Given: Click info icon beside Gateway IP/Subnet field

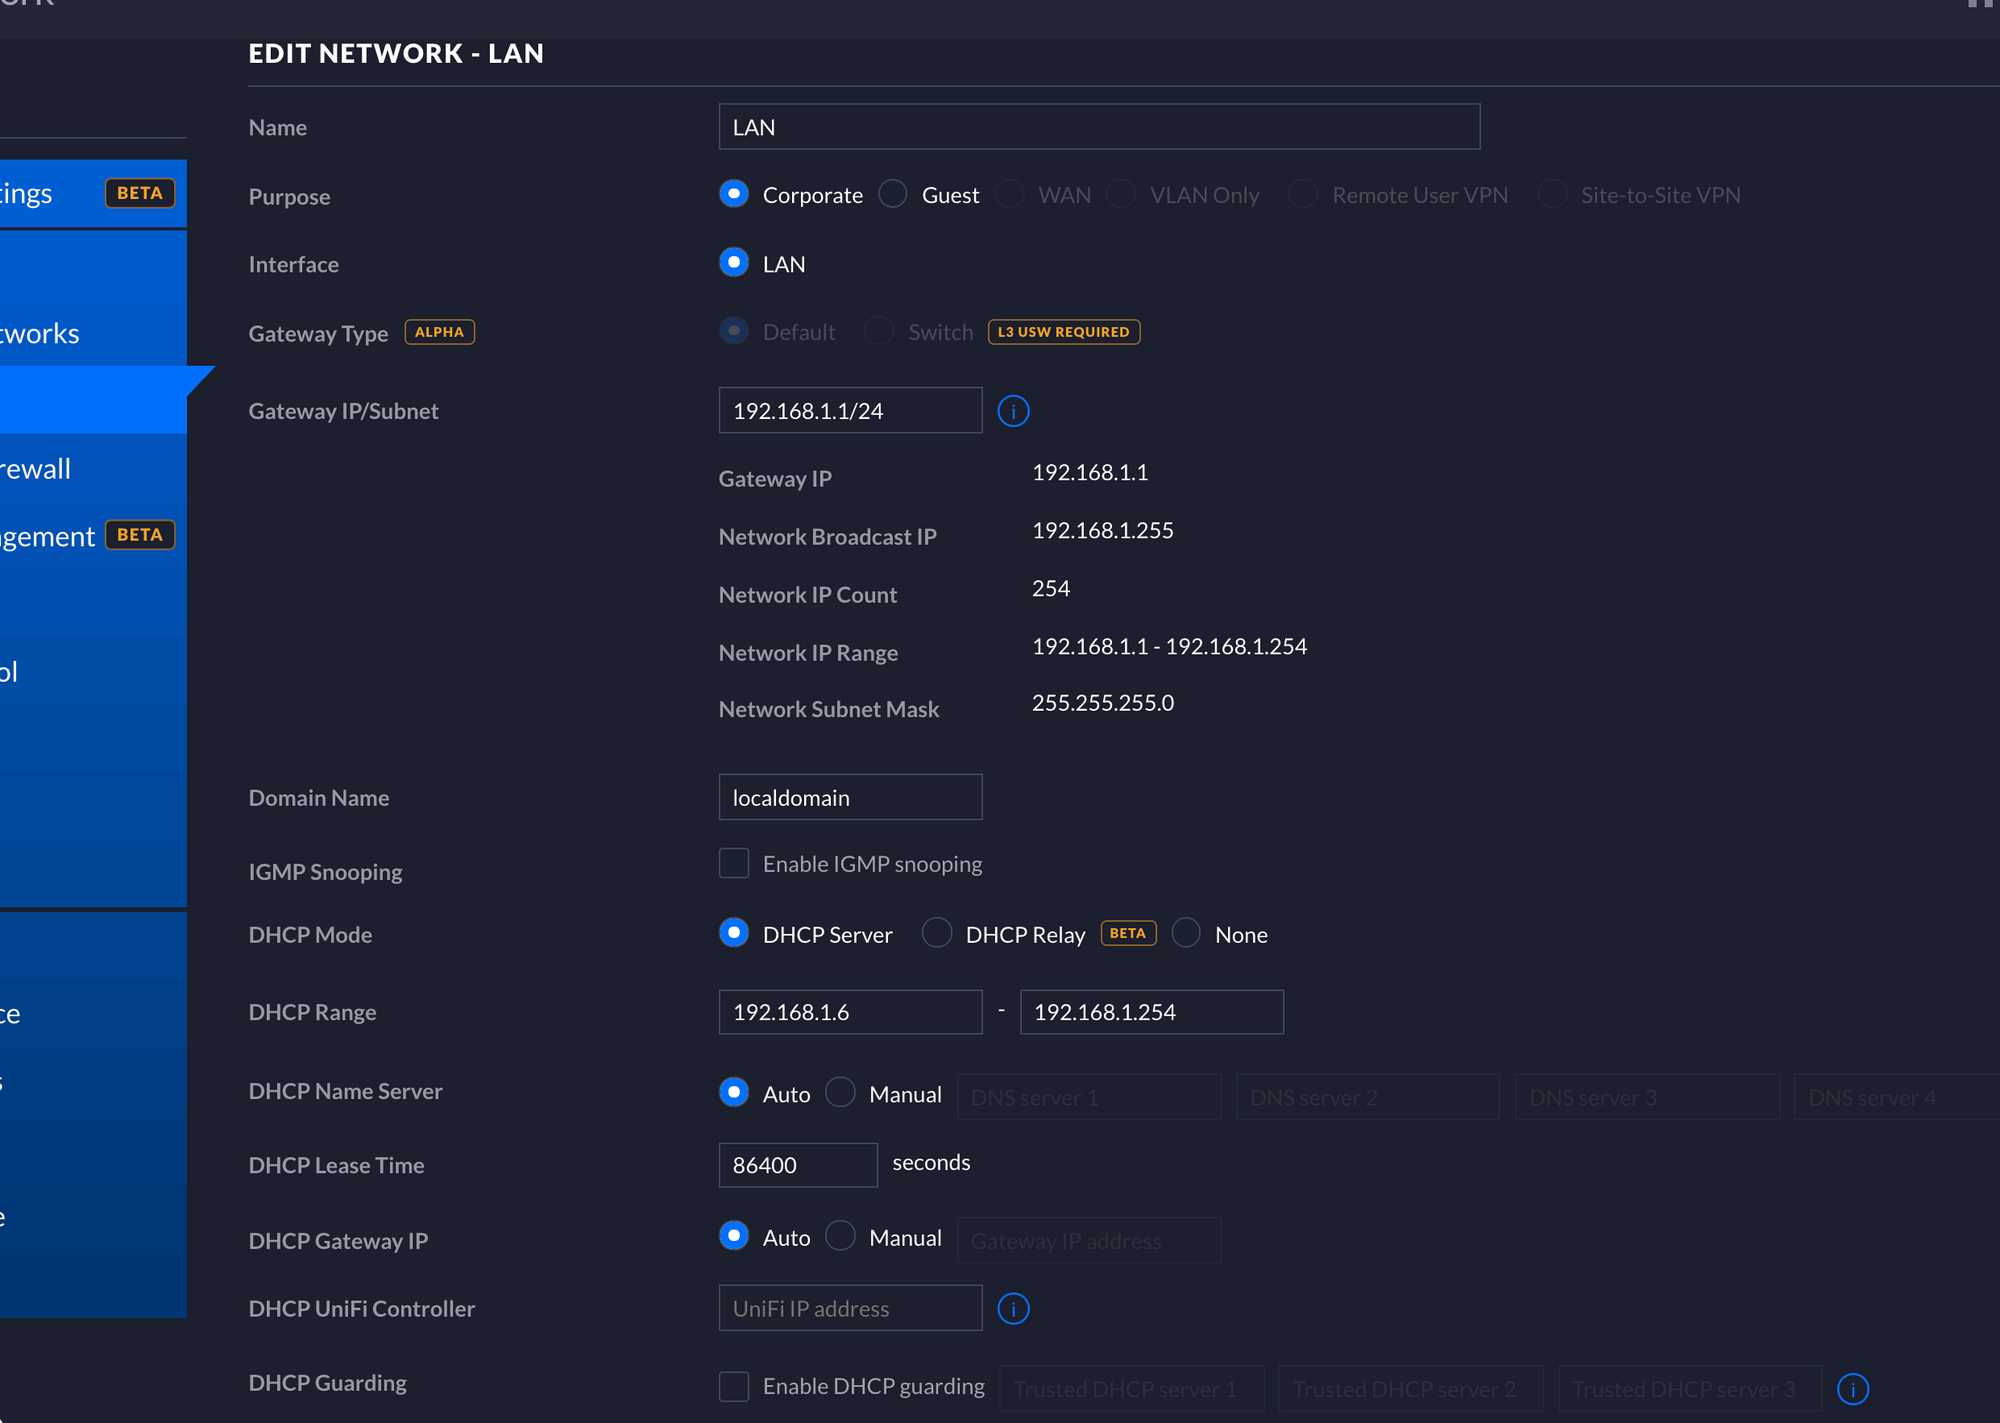Looking at the screenshot, I should pyautogui.click(x=1013, y=411).
